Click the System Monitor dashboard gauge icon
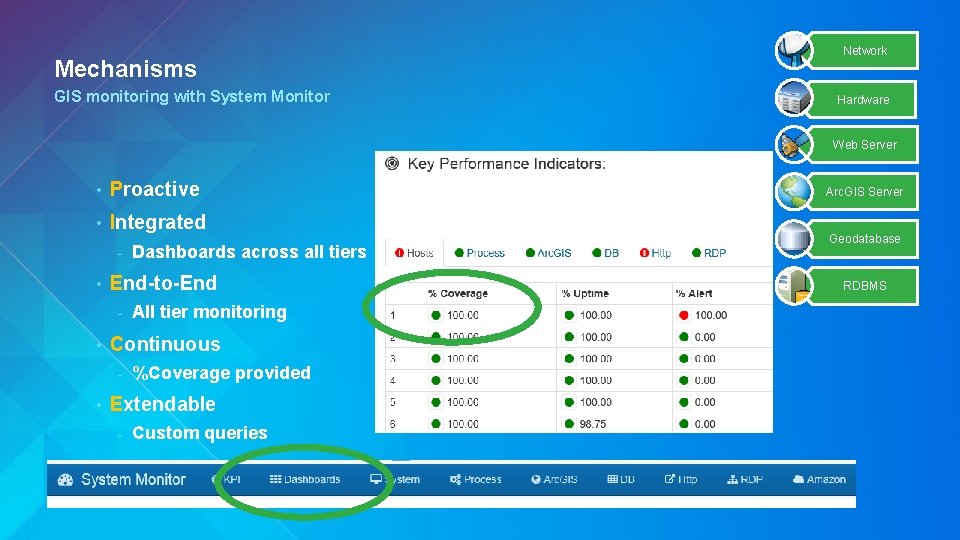The width and height of the screenshot is (960, 540). click(66, 480)
